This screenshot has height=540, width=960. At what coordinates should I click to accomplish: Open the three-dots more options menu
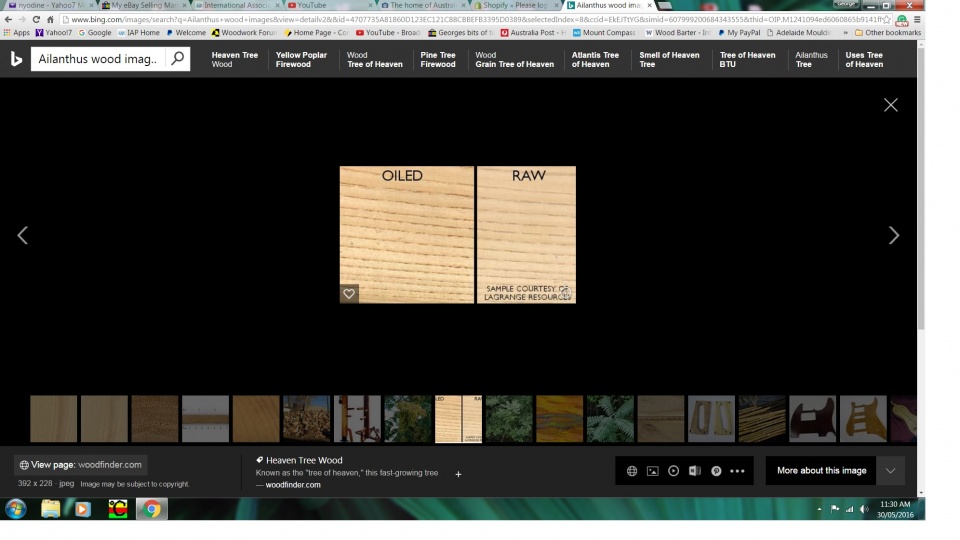tap(738, 471)
